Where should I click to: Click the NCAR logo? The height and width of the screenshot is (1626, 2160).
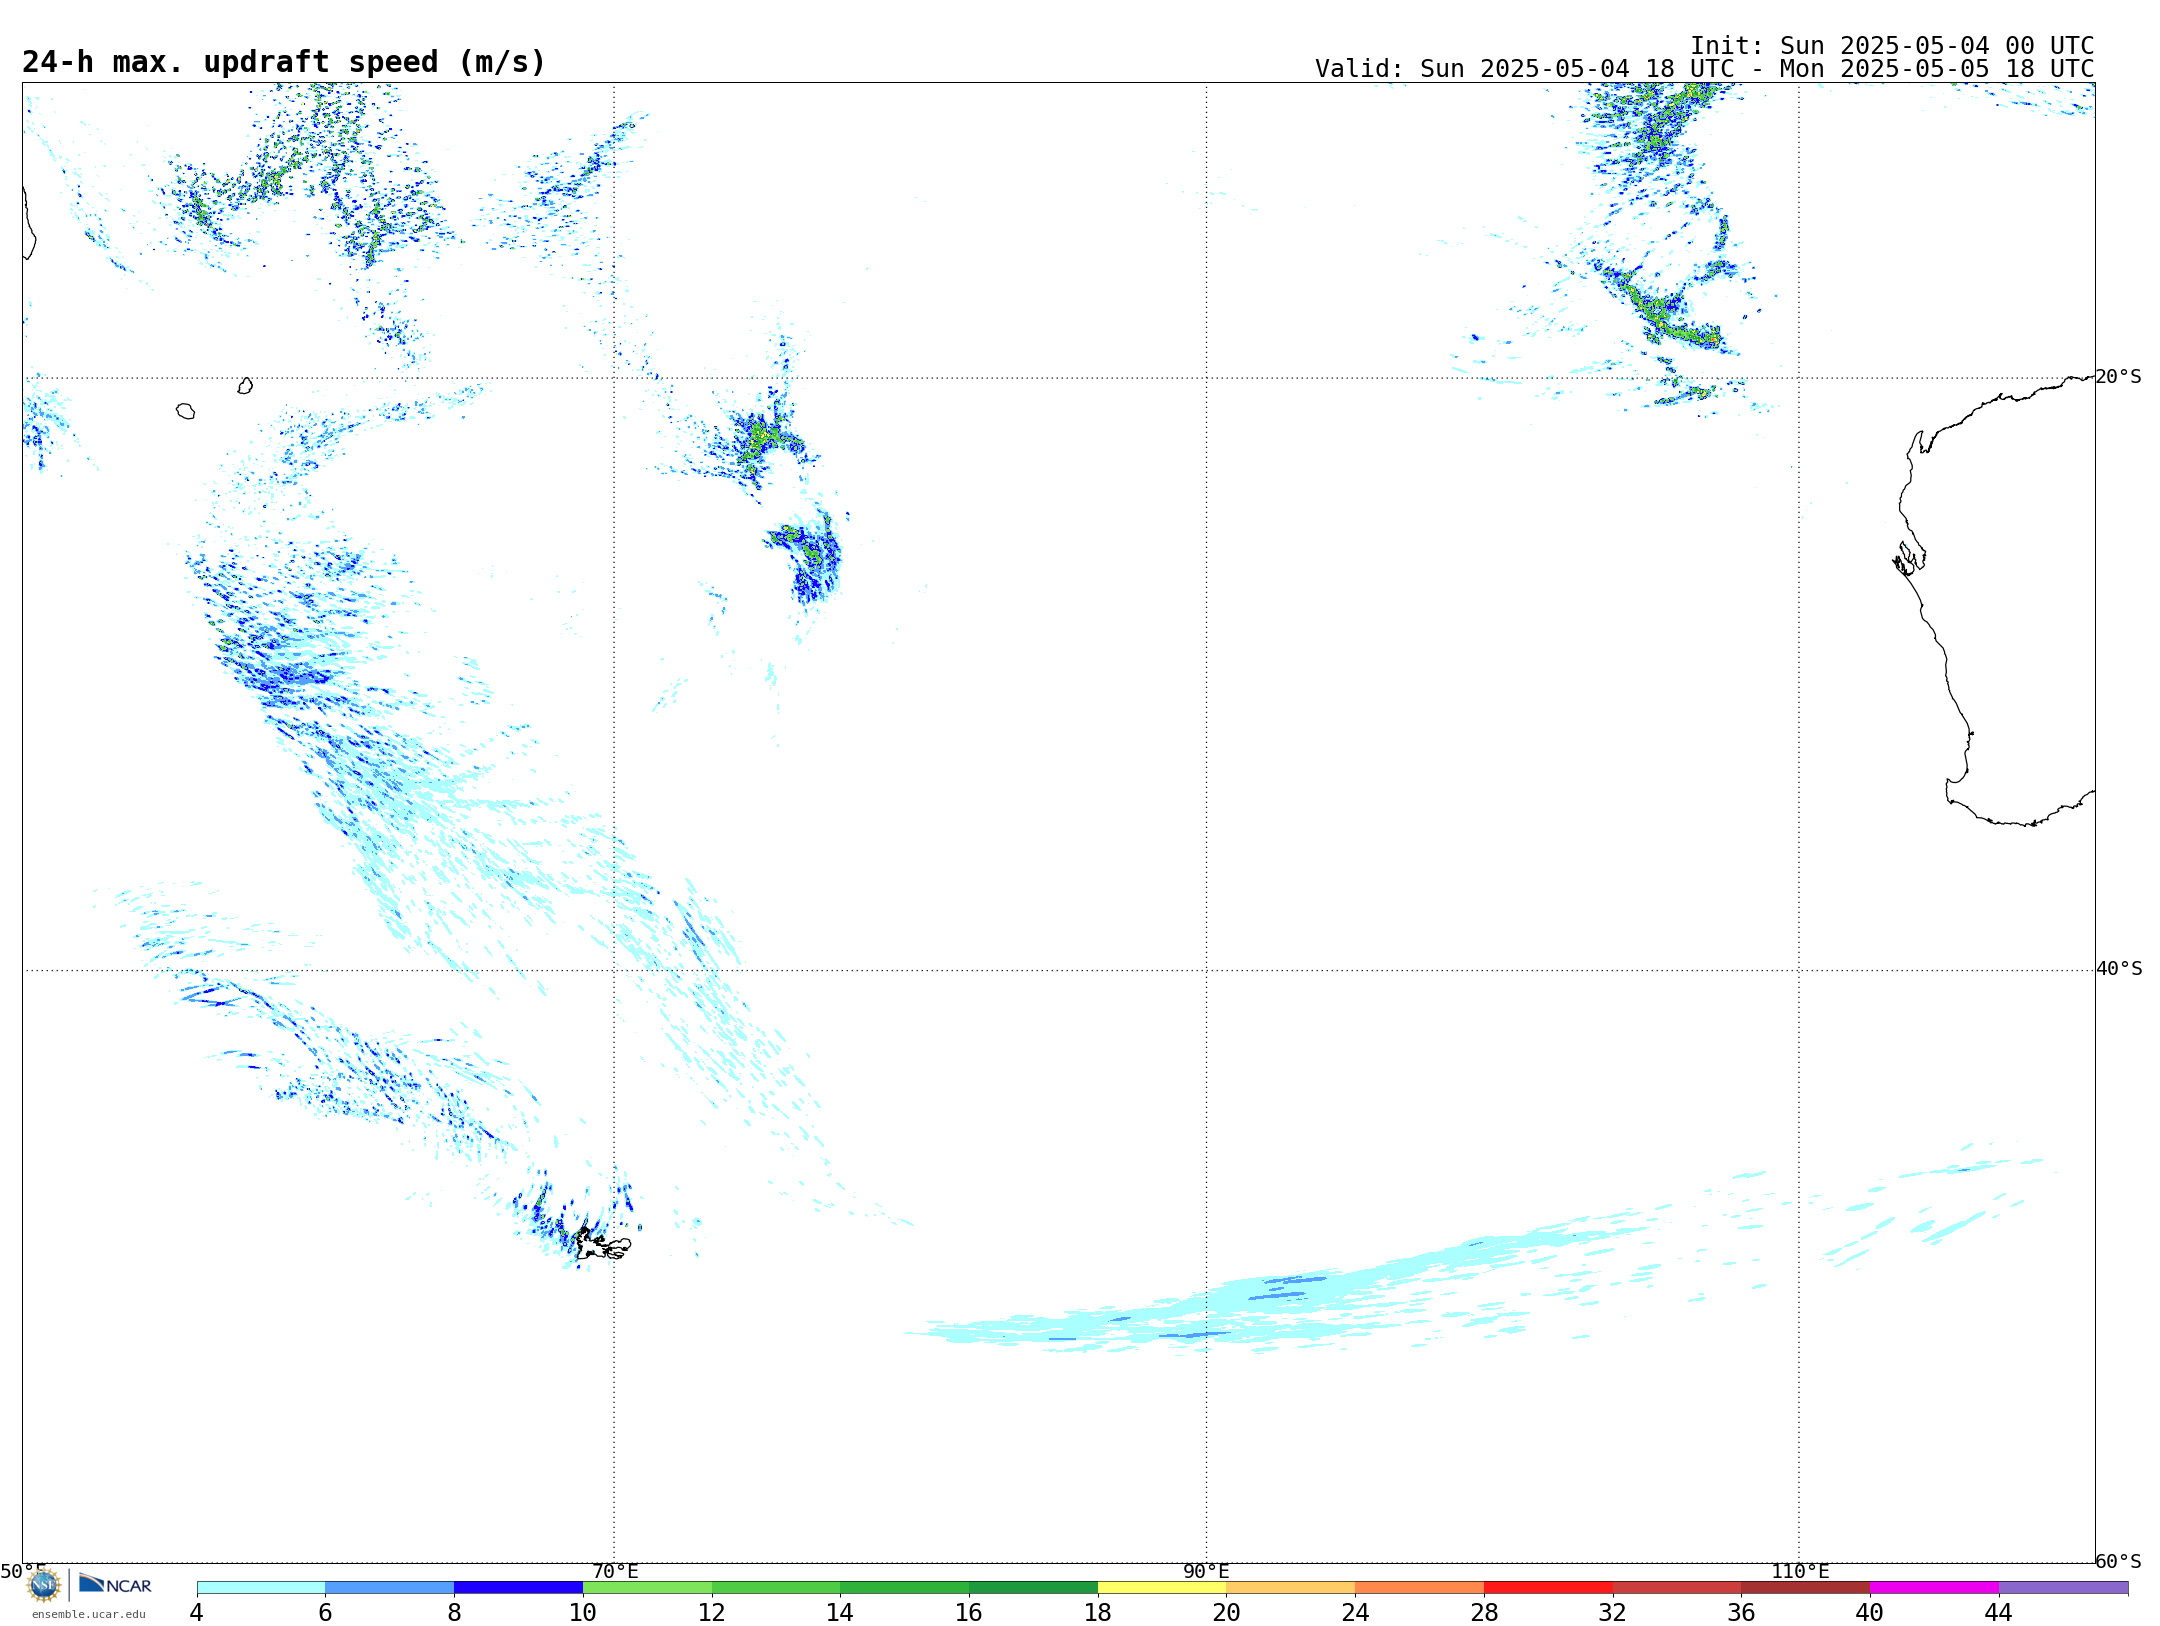[x=115, y=1584]
